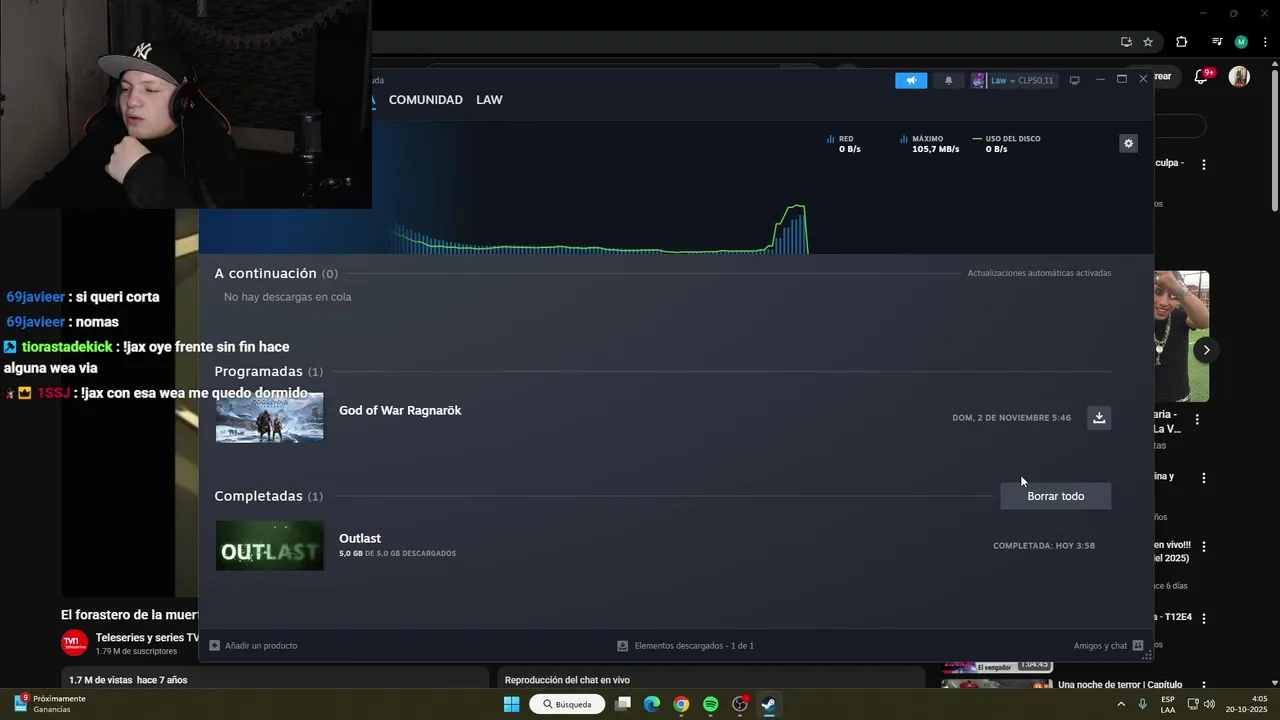Open Microsoft Edge from taskbar
The height and width of the screenshot is (720, 1280).
click(x=652, y=704)
